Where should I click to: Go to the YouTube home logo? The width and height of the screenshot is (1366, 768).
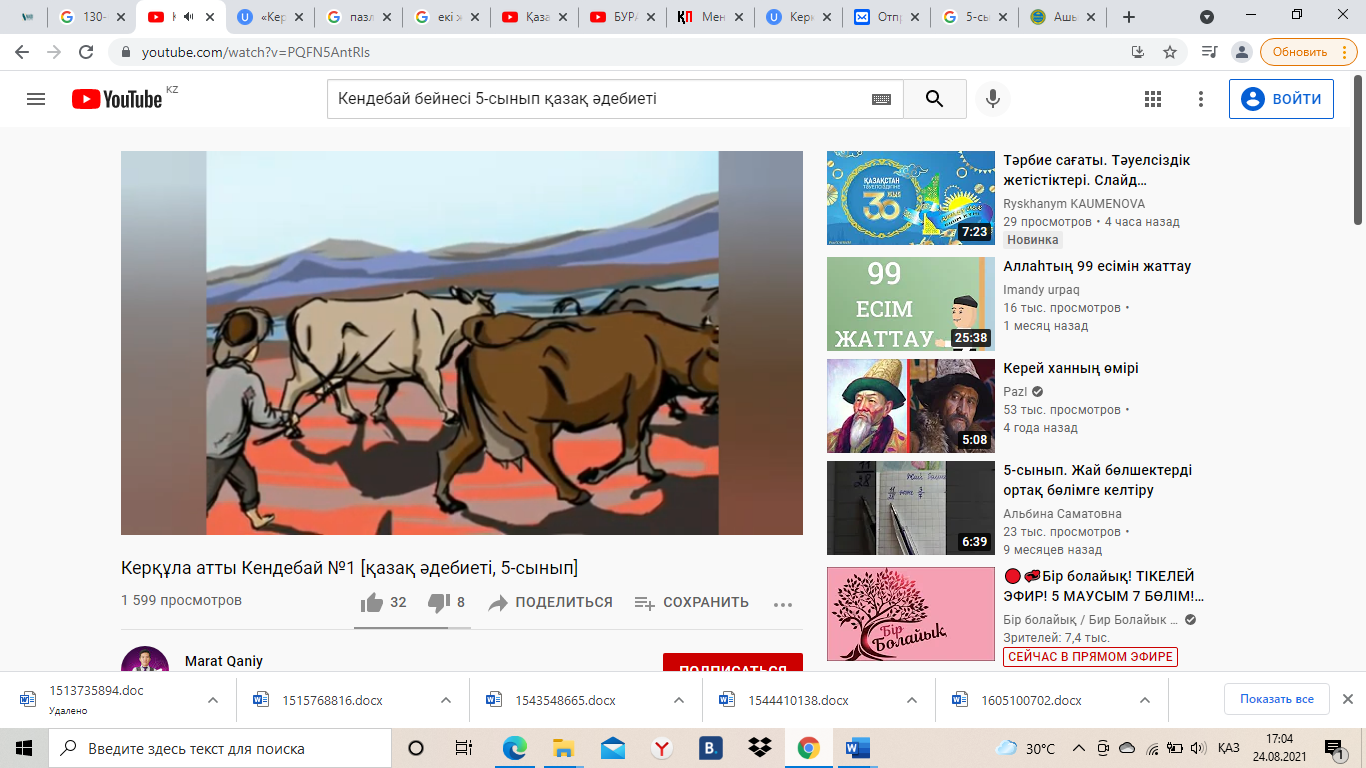[117, 99]
